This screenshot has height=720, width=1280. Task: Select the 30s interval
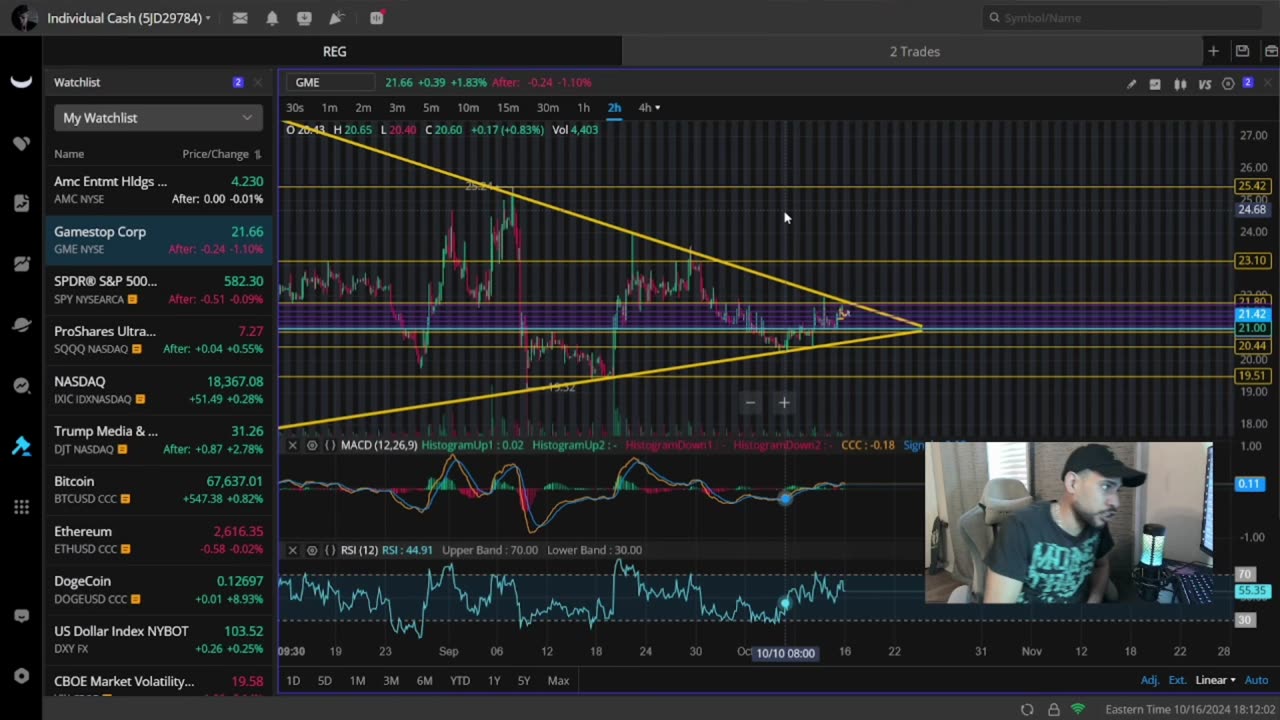click(x=295, y=107)
